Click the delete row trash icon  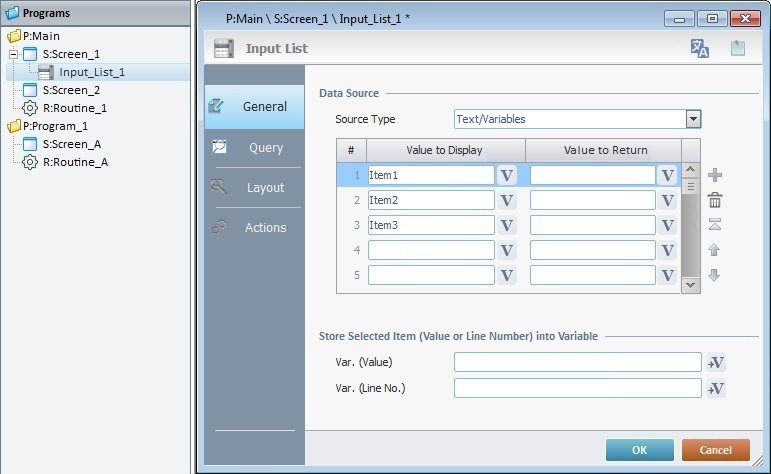(715, 200)
